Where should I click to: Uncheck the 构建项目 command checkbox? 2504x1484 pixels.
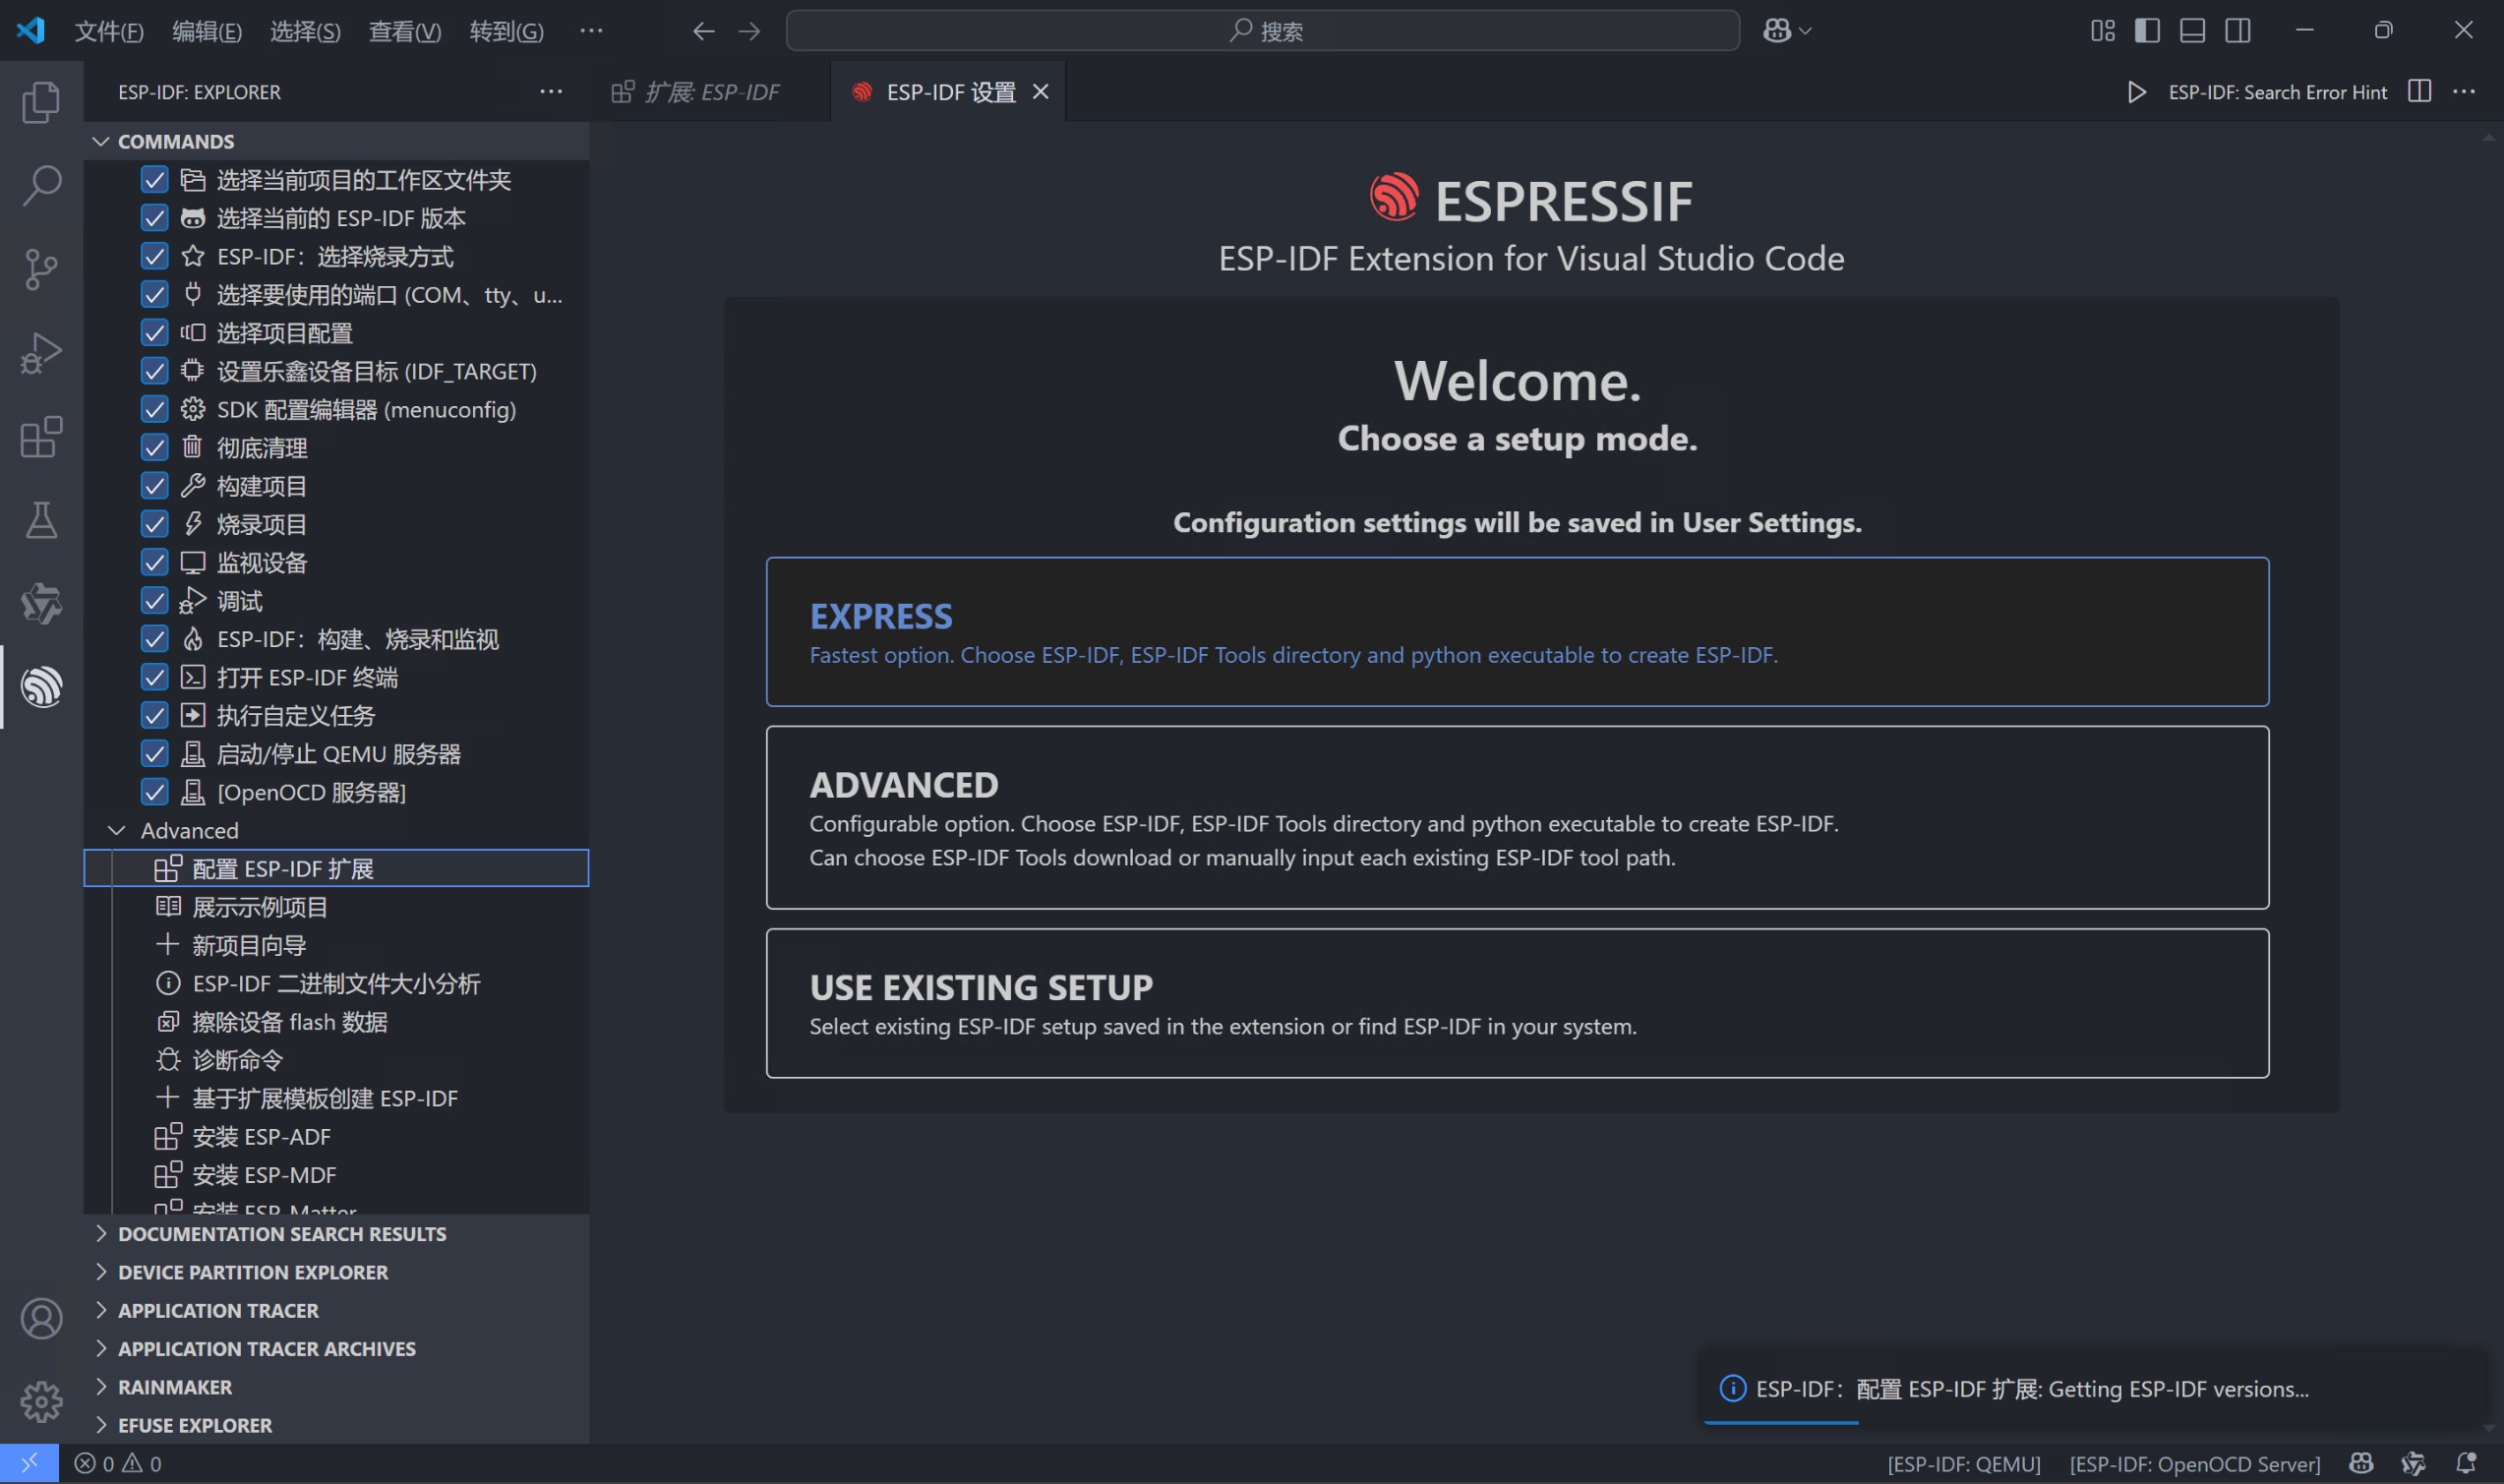pyautogui.click(x=154, y=486)
